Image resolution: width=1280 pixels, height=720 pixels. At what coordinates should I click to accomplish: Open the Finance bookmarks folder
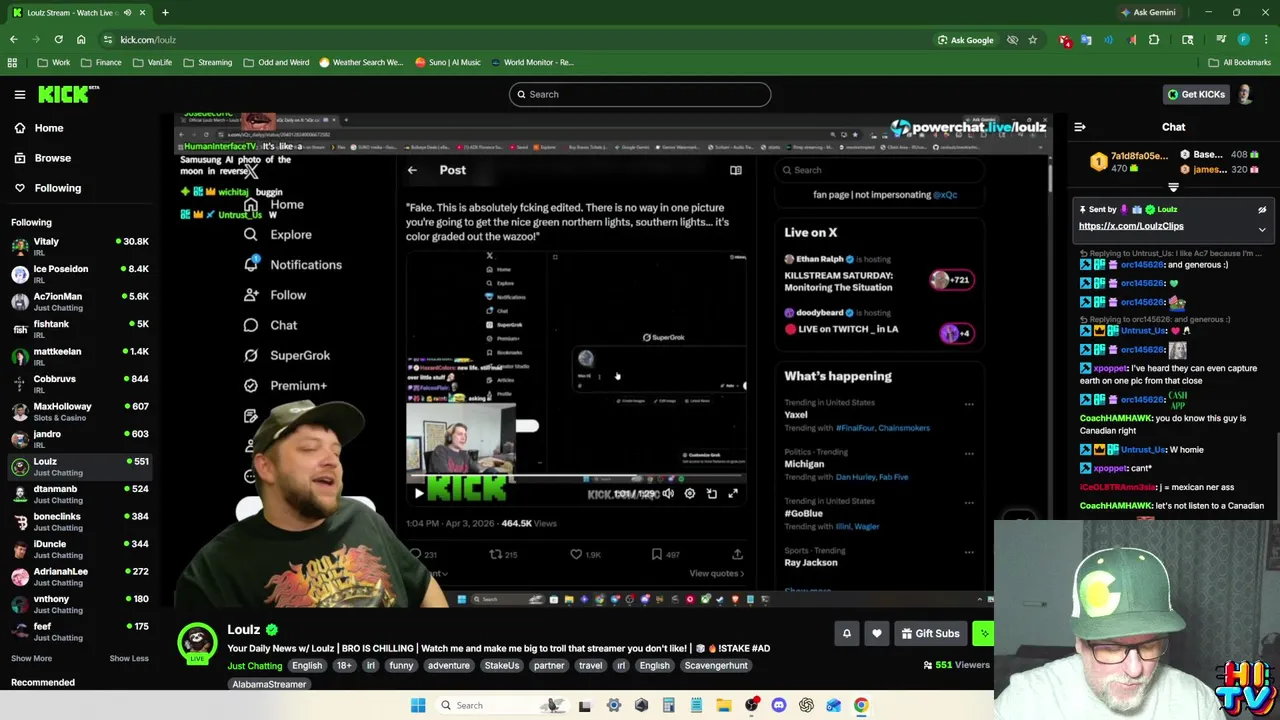[101, 62]
